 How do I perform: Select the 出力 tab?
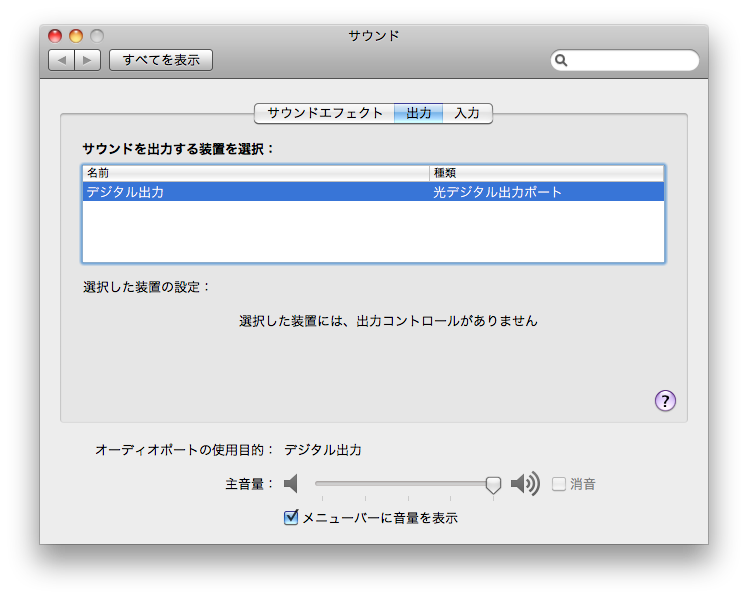click(418, 114)
